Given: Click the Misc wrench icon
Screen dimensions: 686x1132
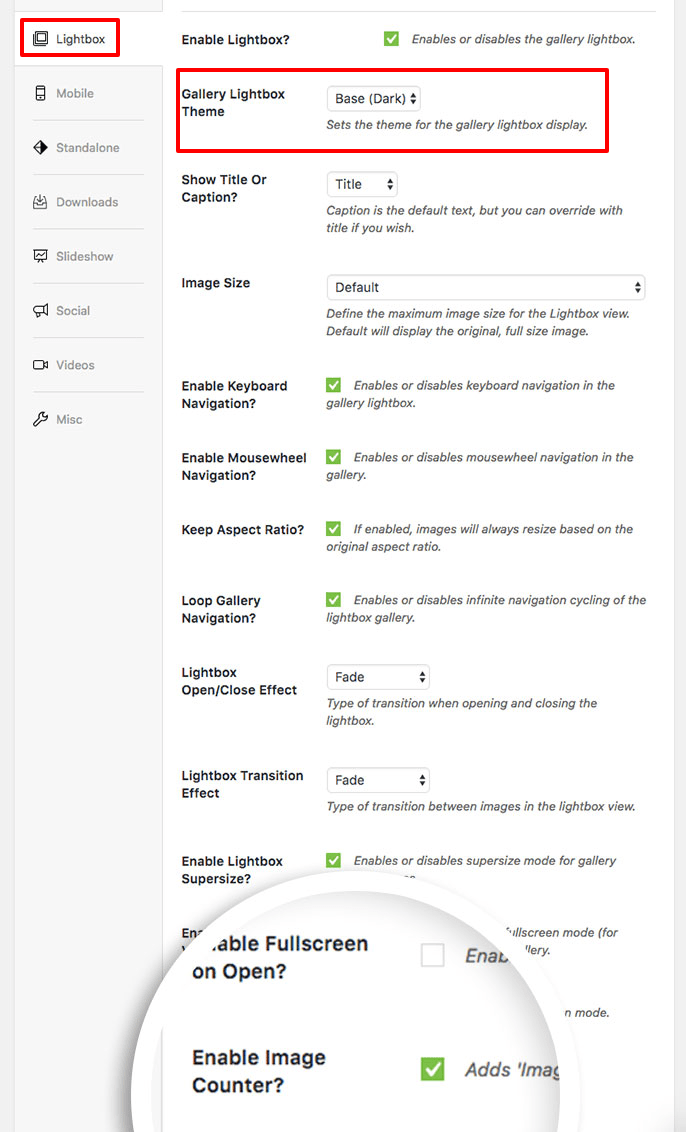Looking at the screenshot, I should 40,419.
